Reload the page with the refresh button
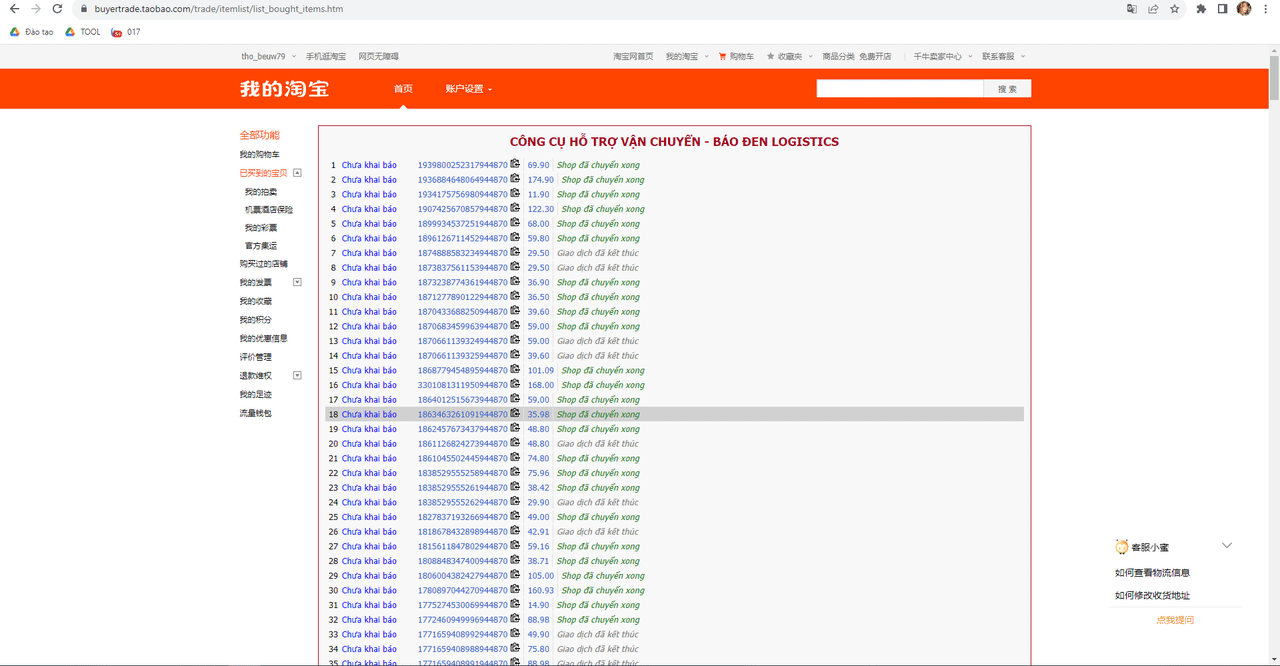The width and height of the screenshot is (1280, 666). coord(58,9)
